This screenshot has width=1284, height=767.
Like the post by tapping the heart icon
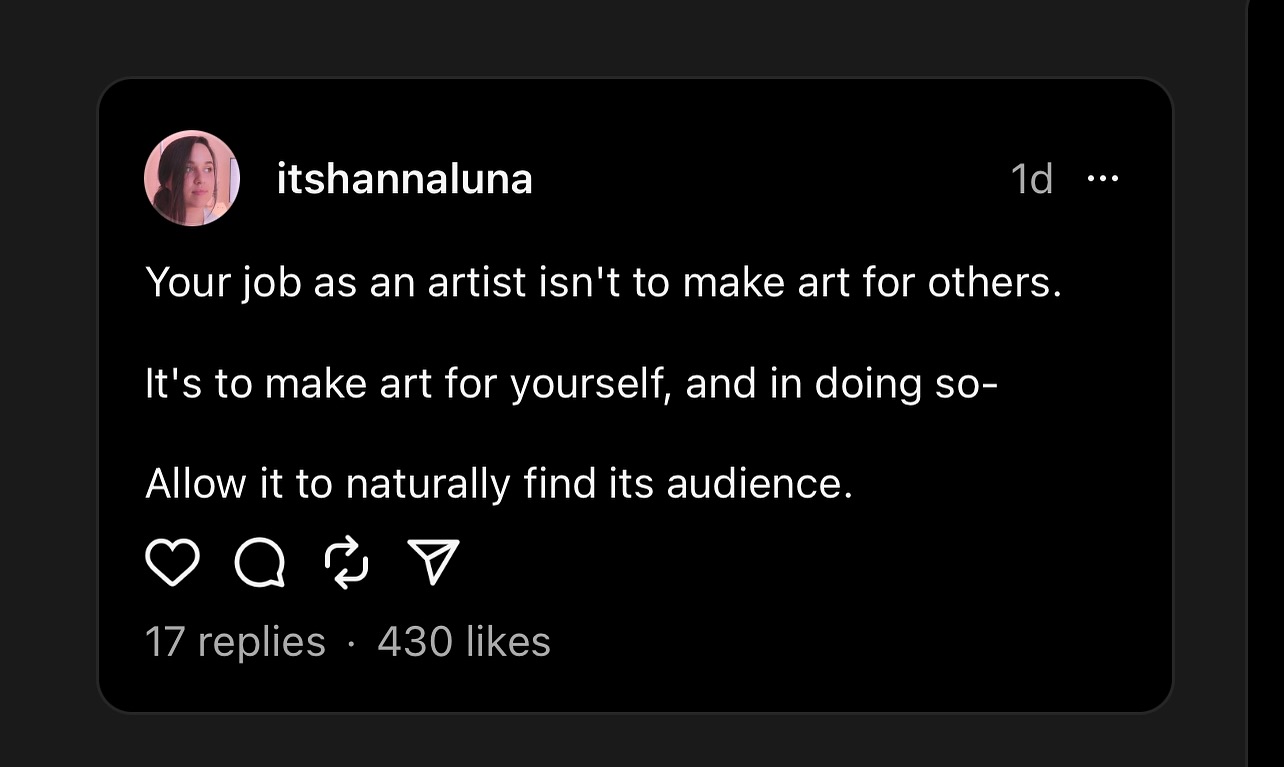[x=171, y=562]
